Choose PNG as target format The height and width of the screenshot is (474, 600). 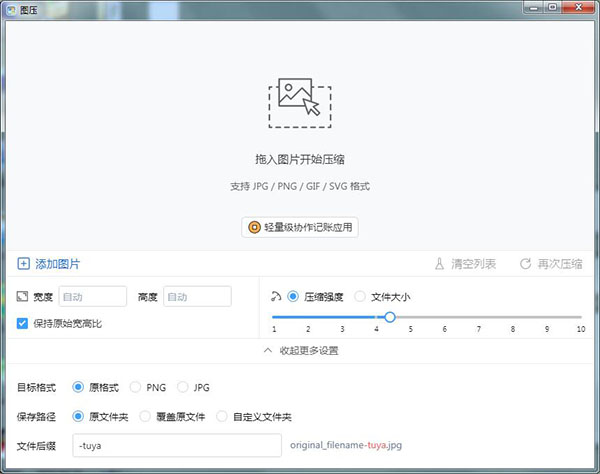pyautogui.click(x=136, y=386)
